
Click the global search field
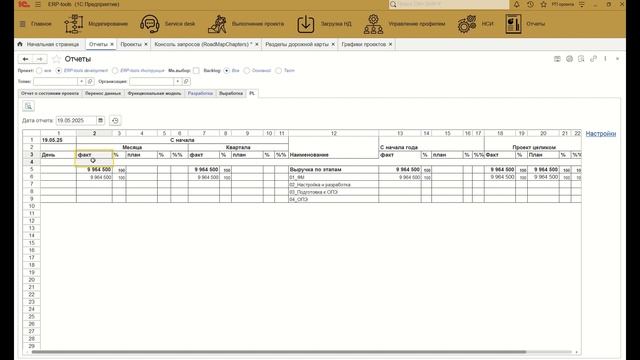[448, 4]
